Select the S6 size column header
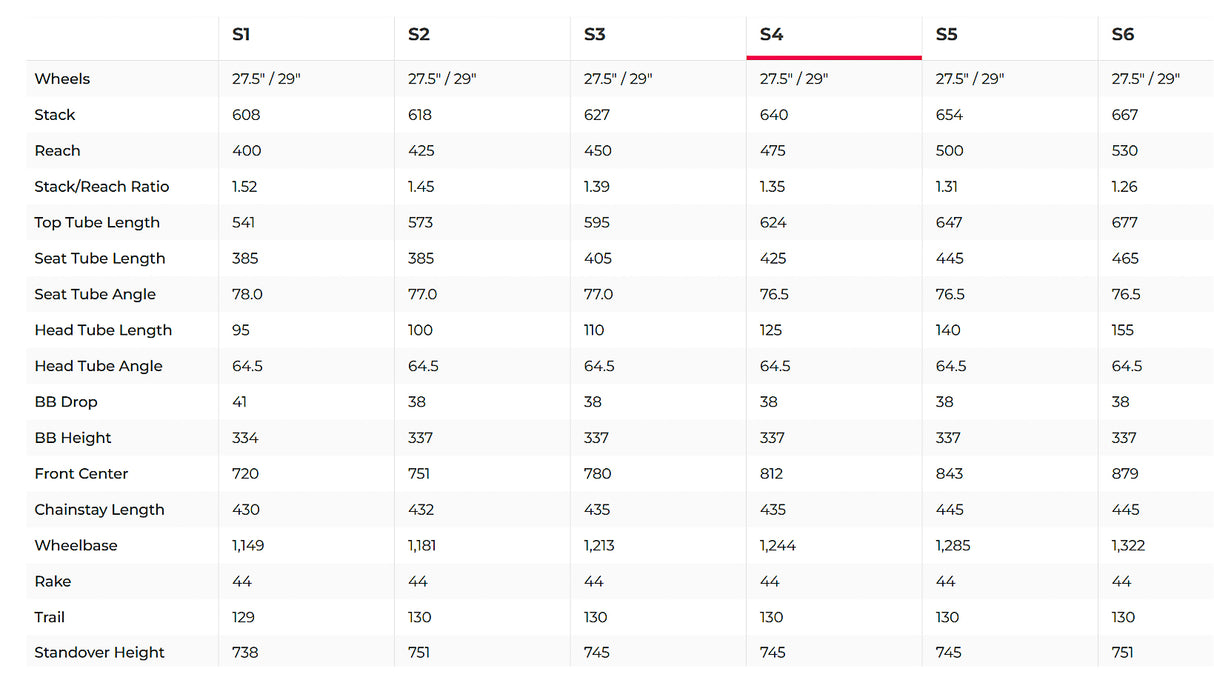The image size is (1214, 683). (1123, 35)
